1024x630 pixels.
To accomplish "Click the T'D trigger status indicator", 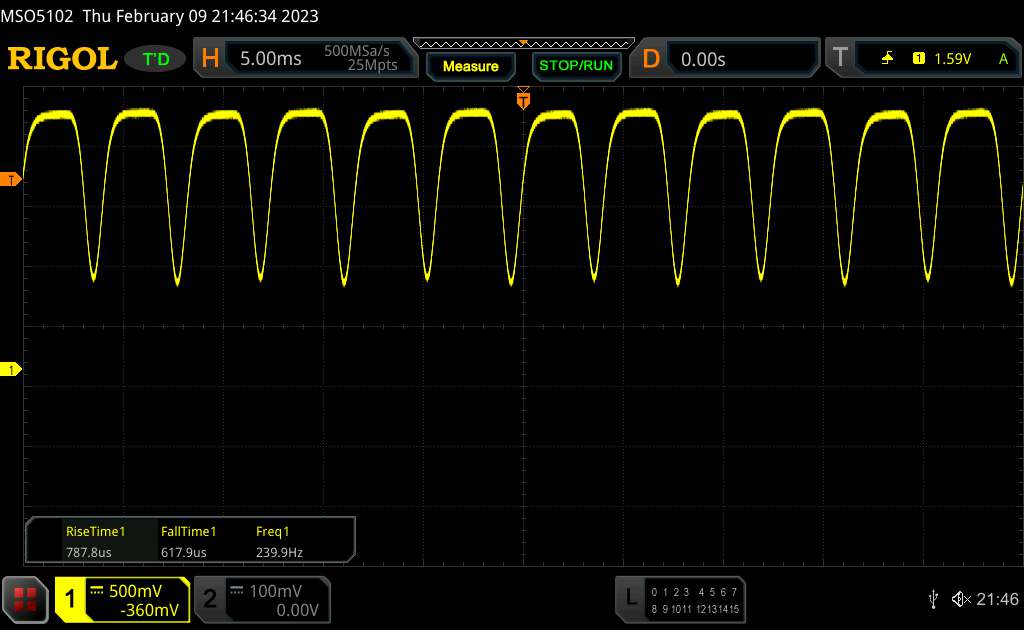I will click(156, 59).
